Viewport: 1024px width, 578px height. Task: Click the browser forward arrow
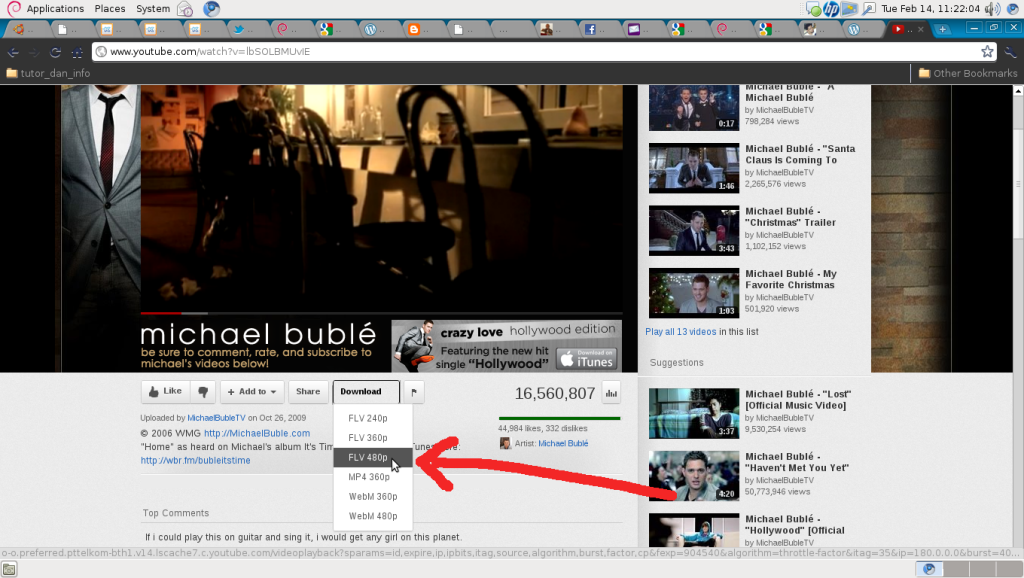pyautogui.click(x=34, y=52)
